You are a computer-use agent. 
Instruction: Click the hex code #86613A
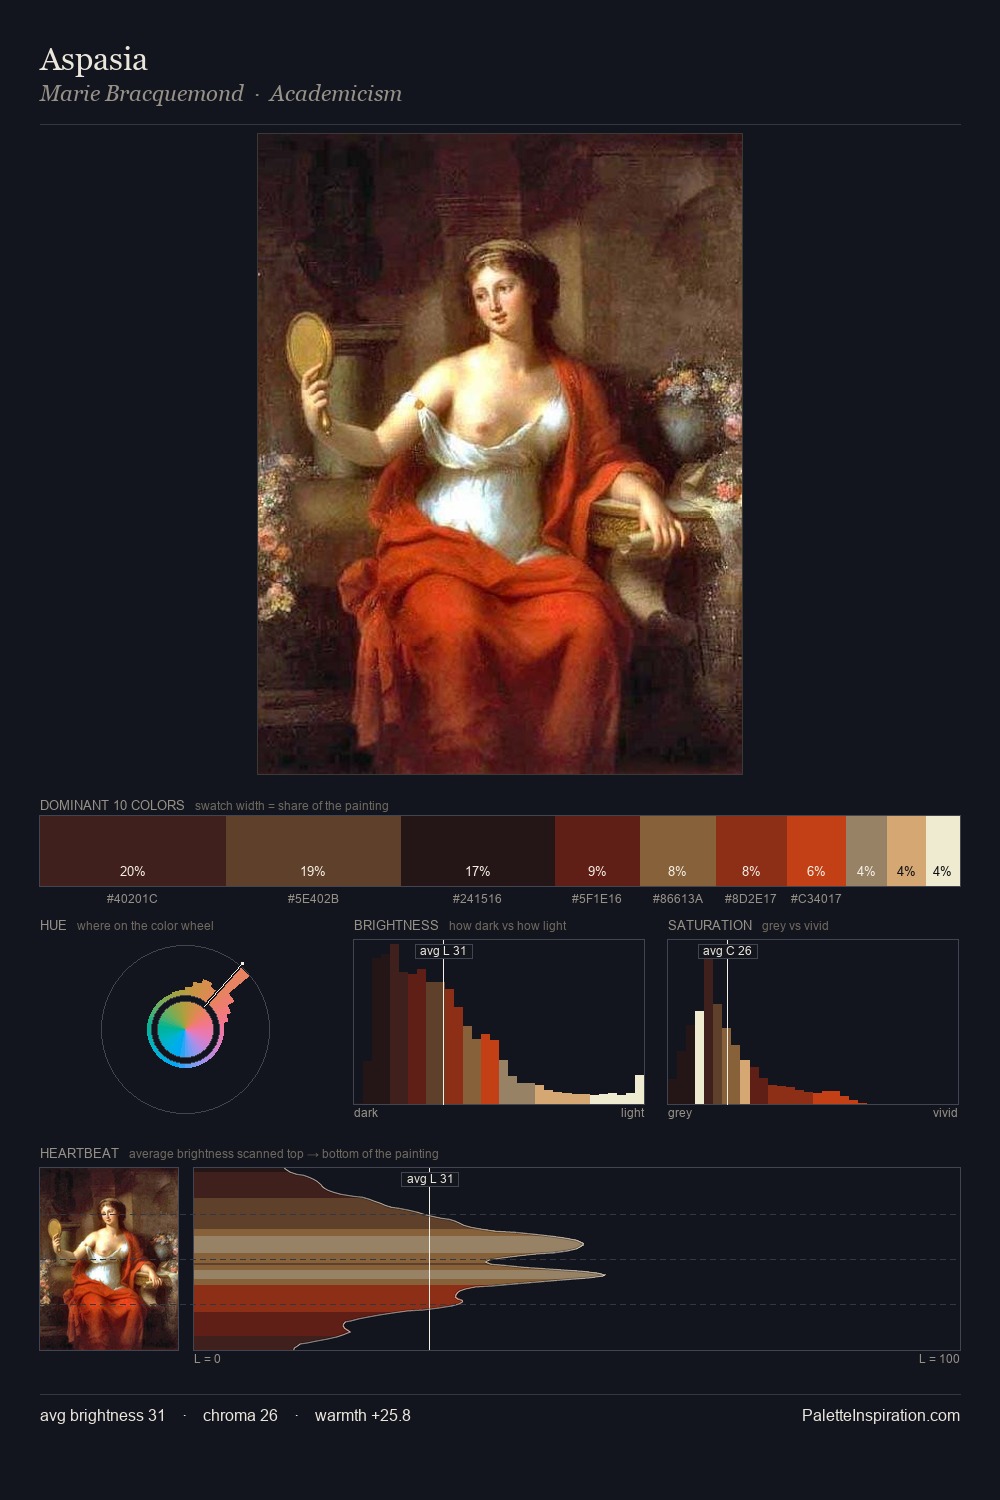point(678,899)
